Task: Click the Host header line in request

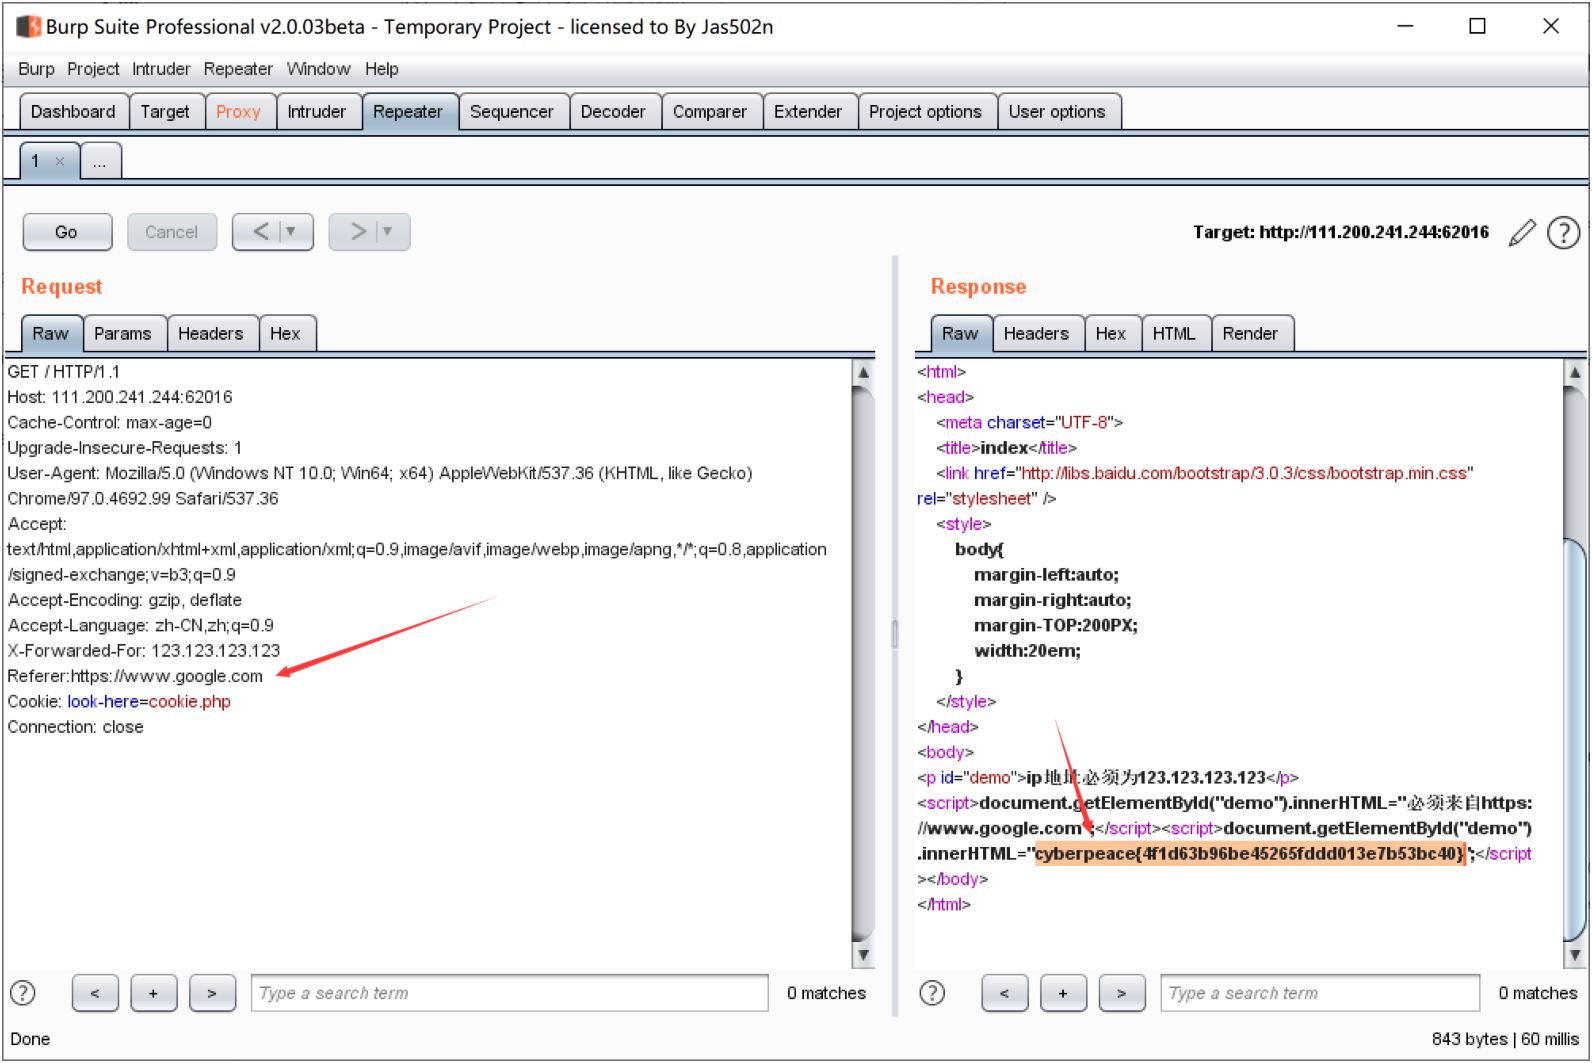Action: coord(120,397)
